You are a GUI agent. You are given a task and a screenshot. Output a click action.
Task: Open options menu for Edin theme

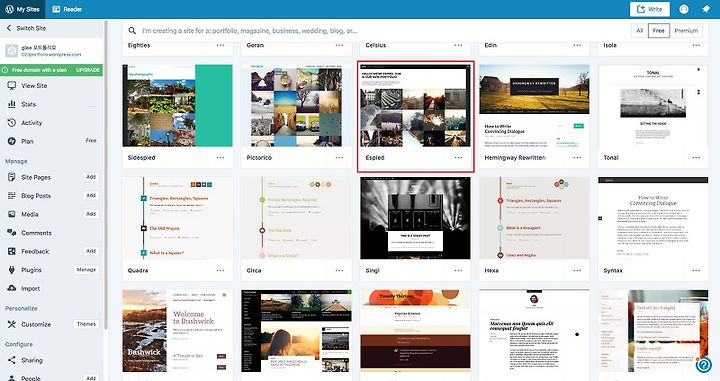point(577,45)
